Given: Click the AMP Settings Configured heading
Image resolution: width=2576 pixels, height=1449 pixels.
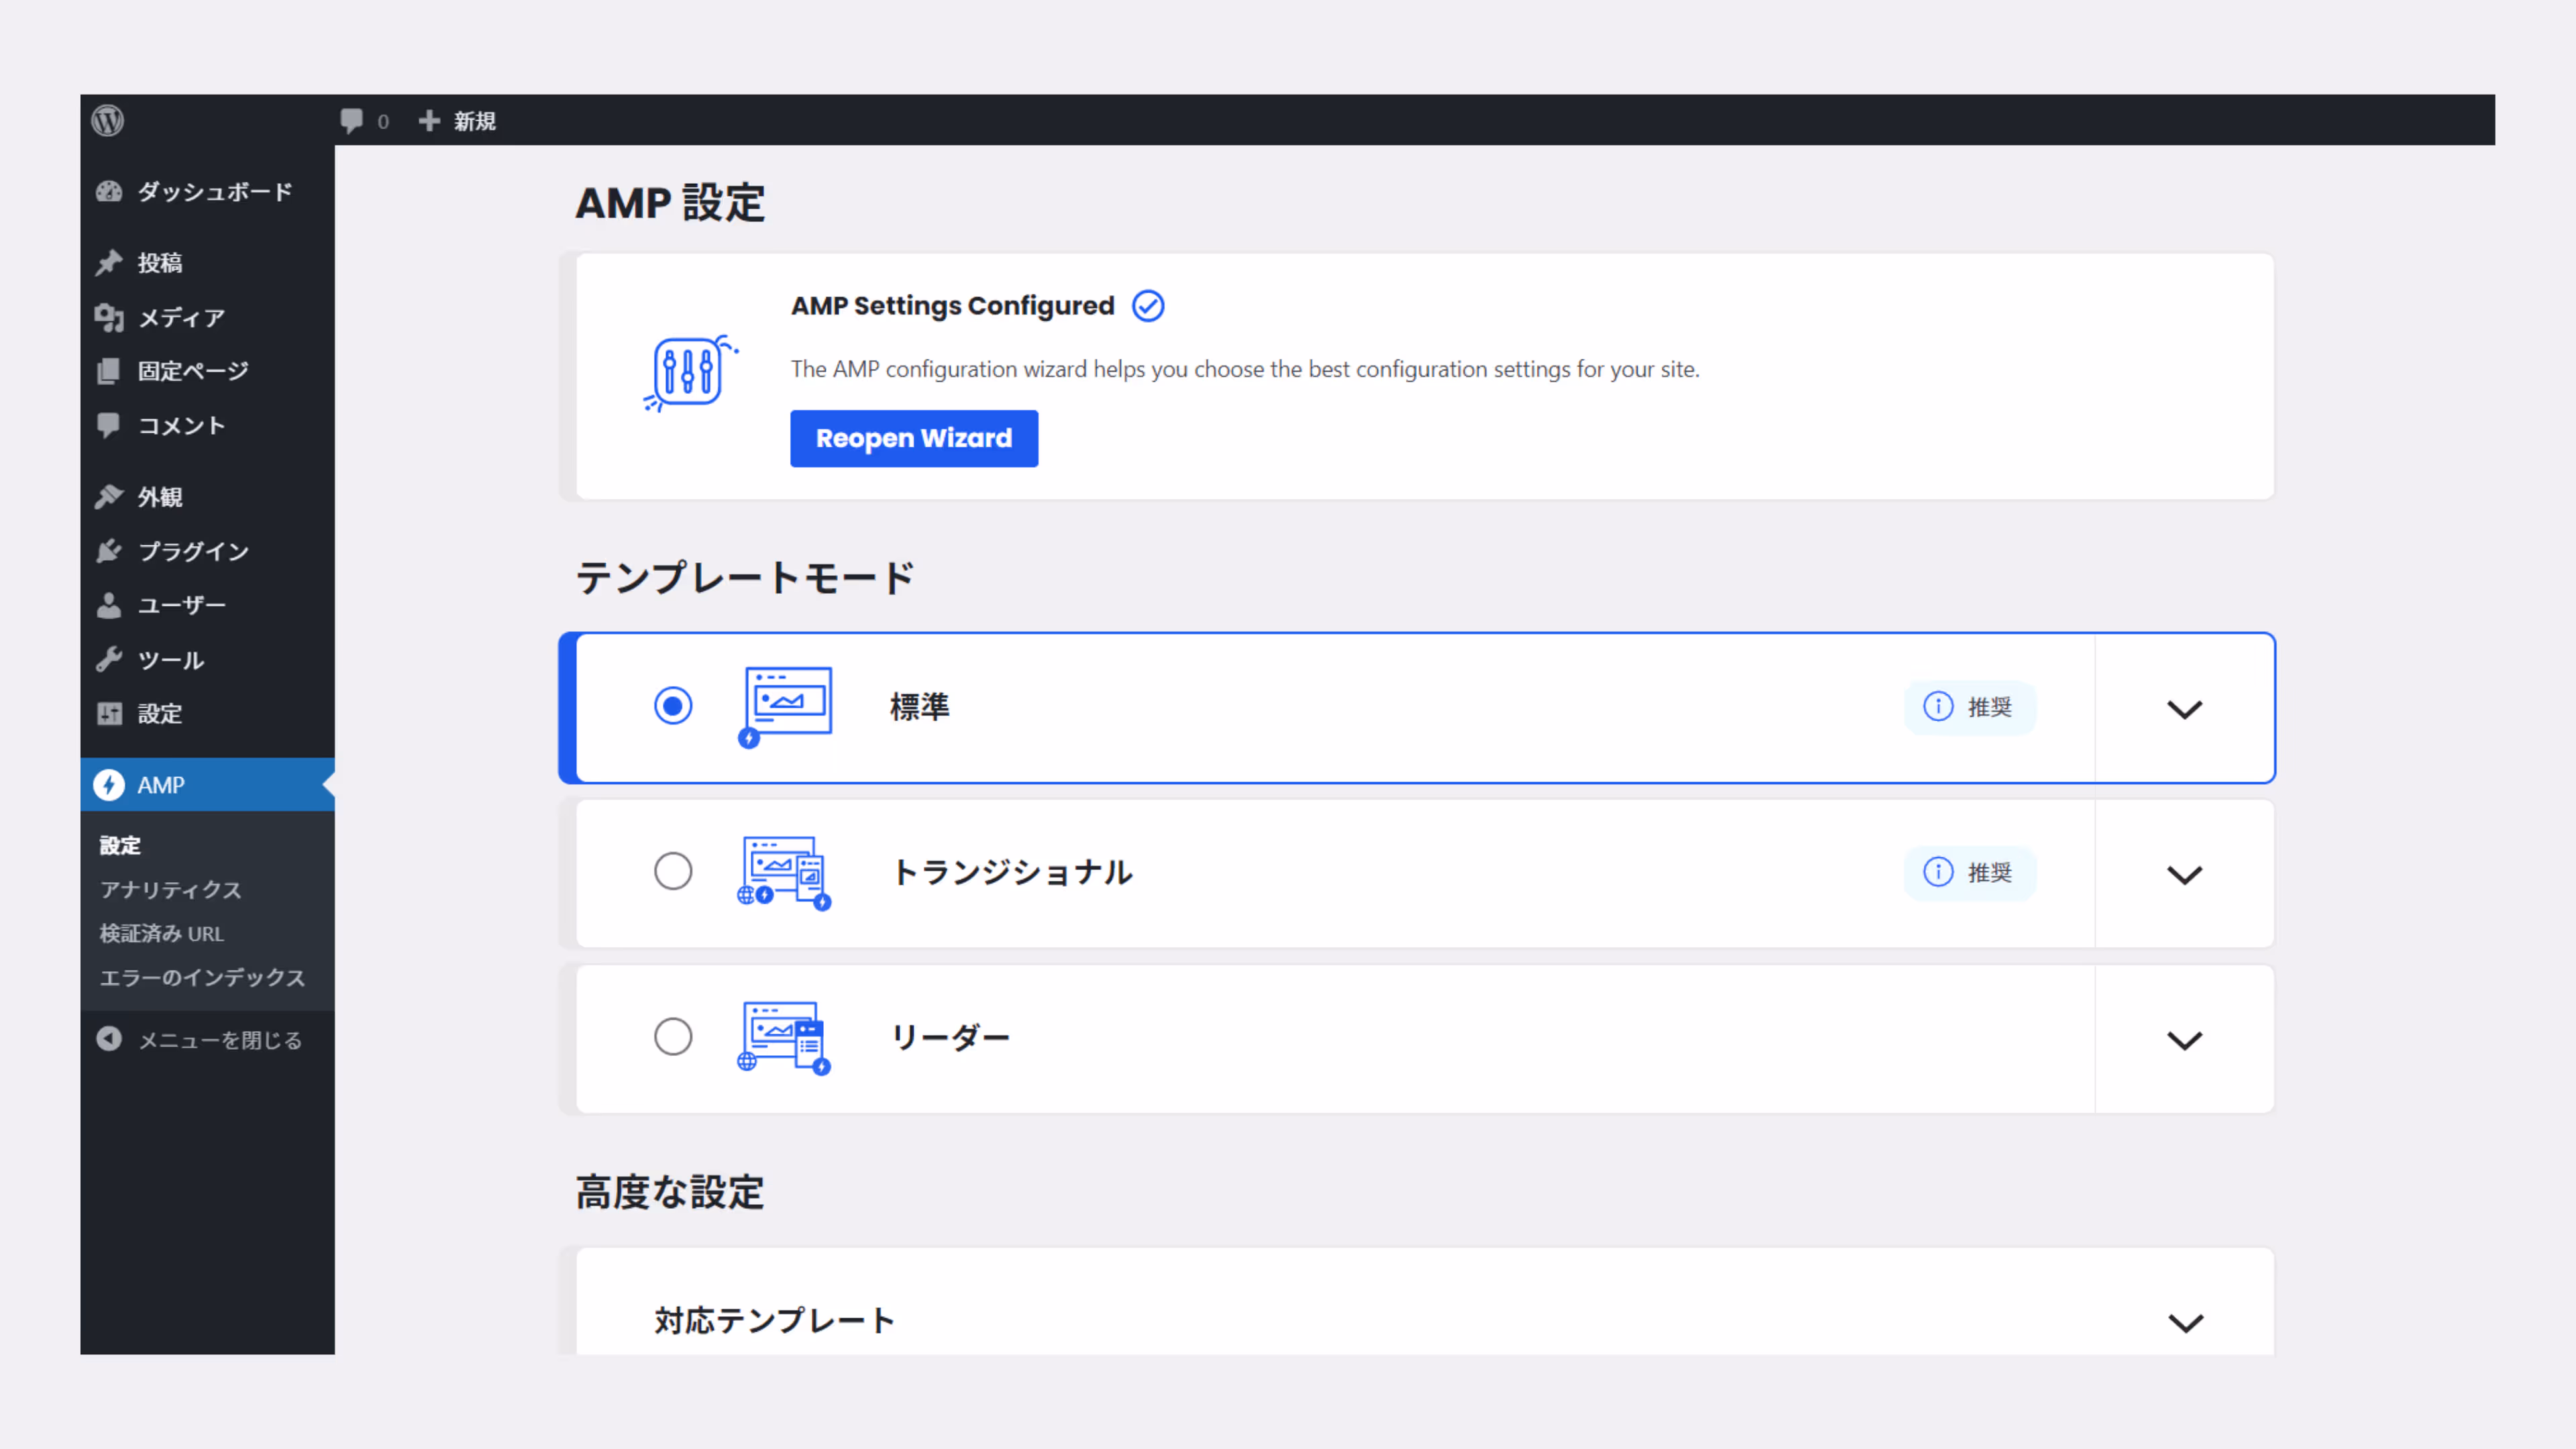Looking at the screenshot, I should [952, 306].
